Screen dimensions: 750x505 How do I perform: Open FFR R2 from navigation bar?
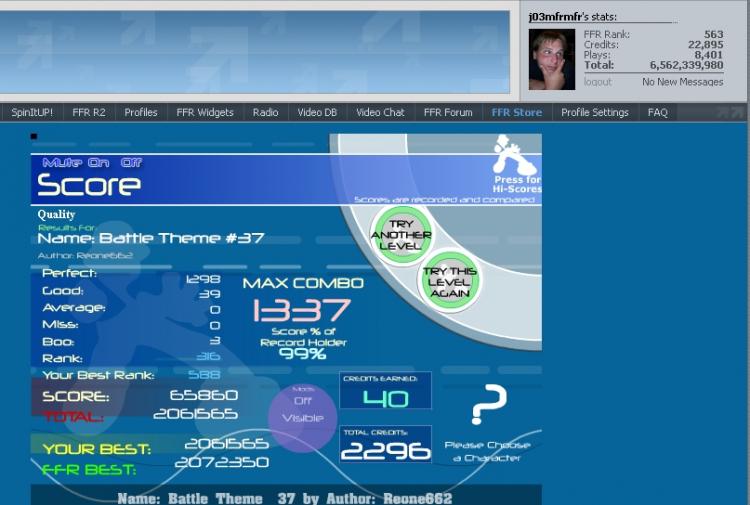coord(88,112)
